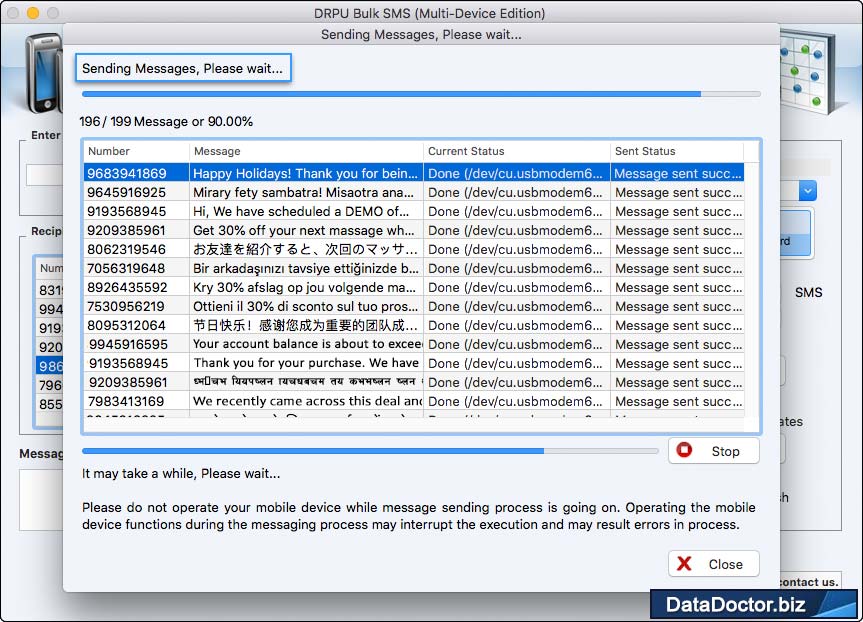
Task: Click the upper message progress bar
Action: 421,94
